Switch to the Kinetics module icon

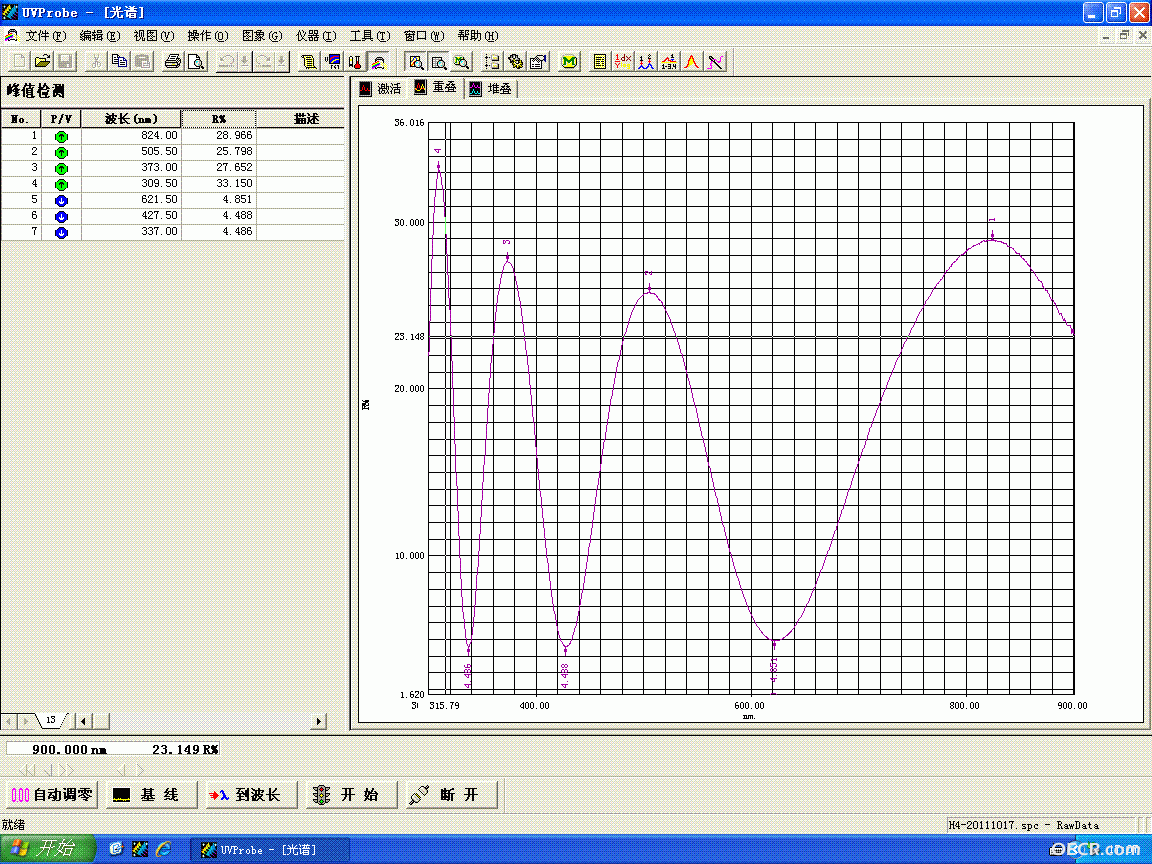[x=333, y=62]
